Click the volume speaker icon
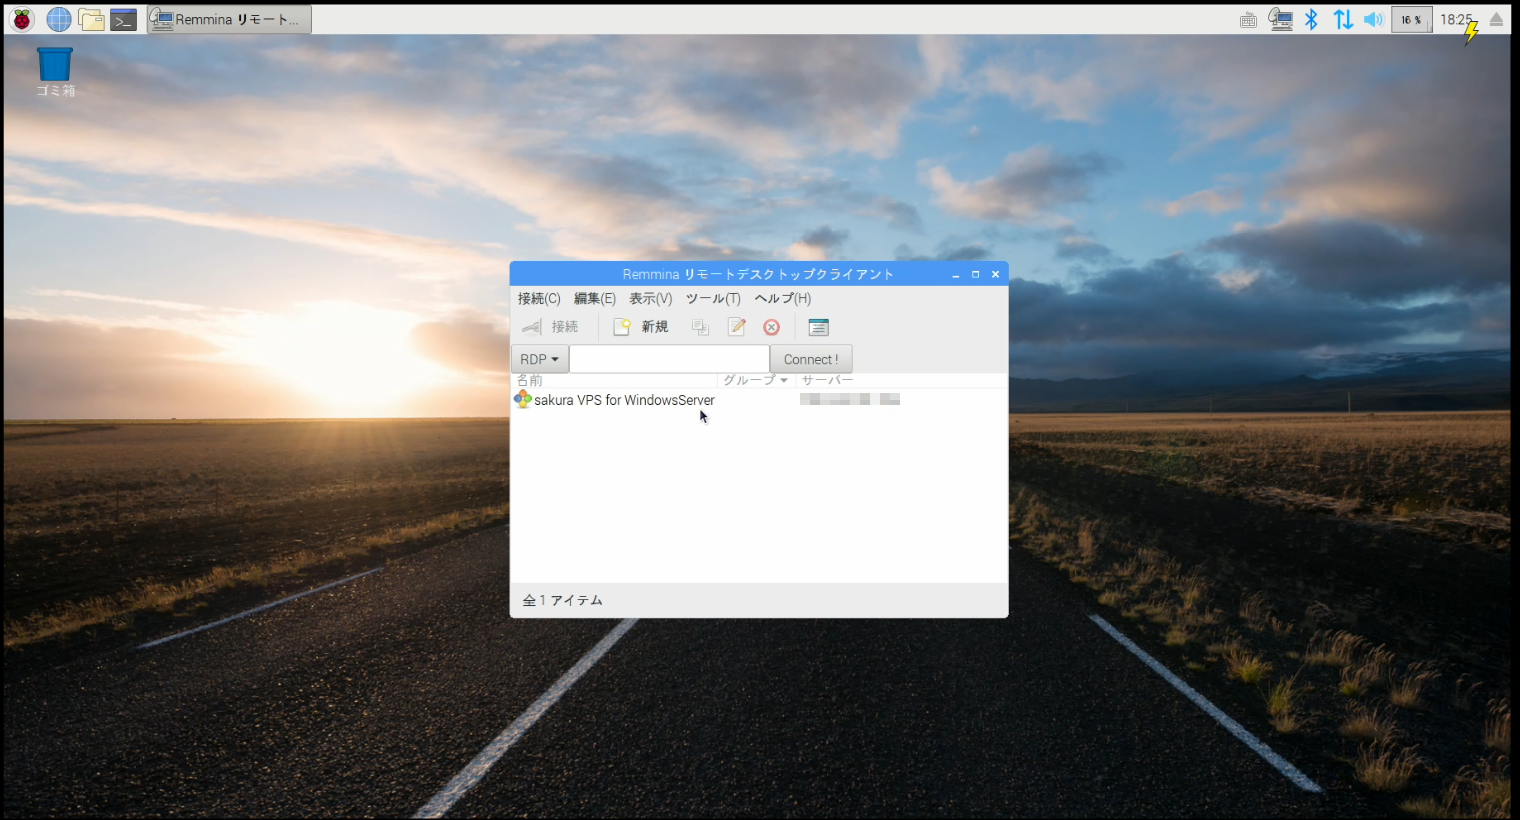The image size is (1520, 820). click(x=1374, y=19)
